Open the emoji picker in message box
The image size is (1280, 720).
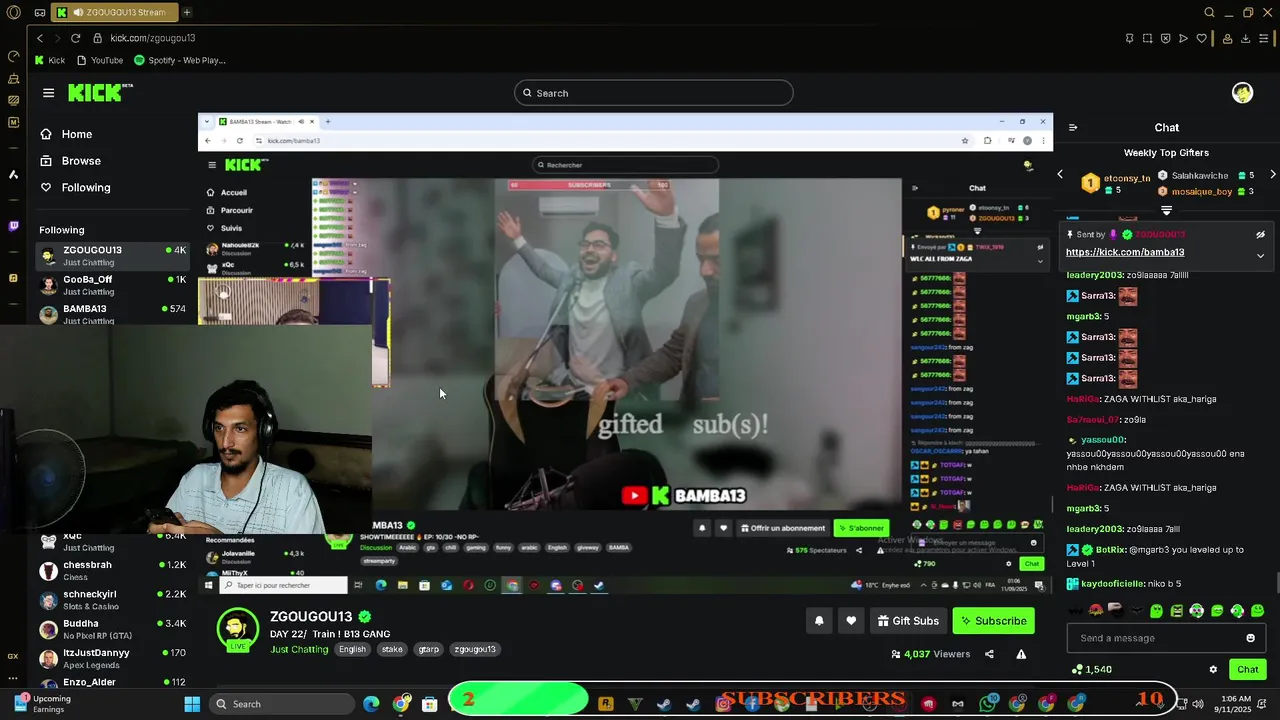(x=1250, y=638)
